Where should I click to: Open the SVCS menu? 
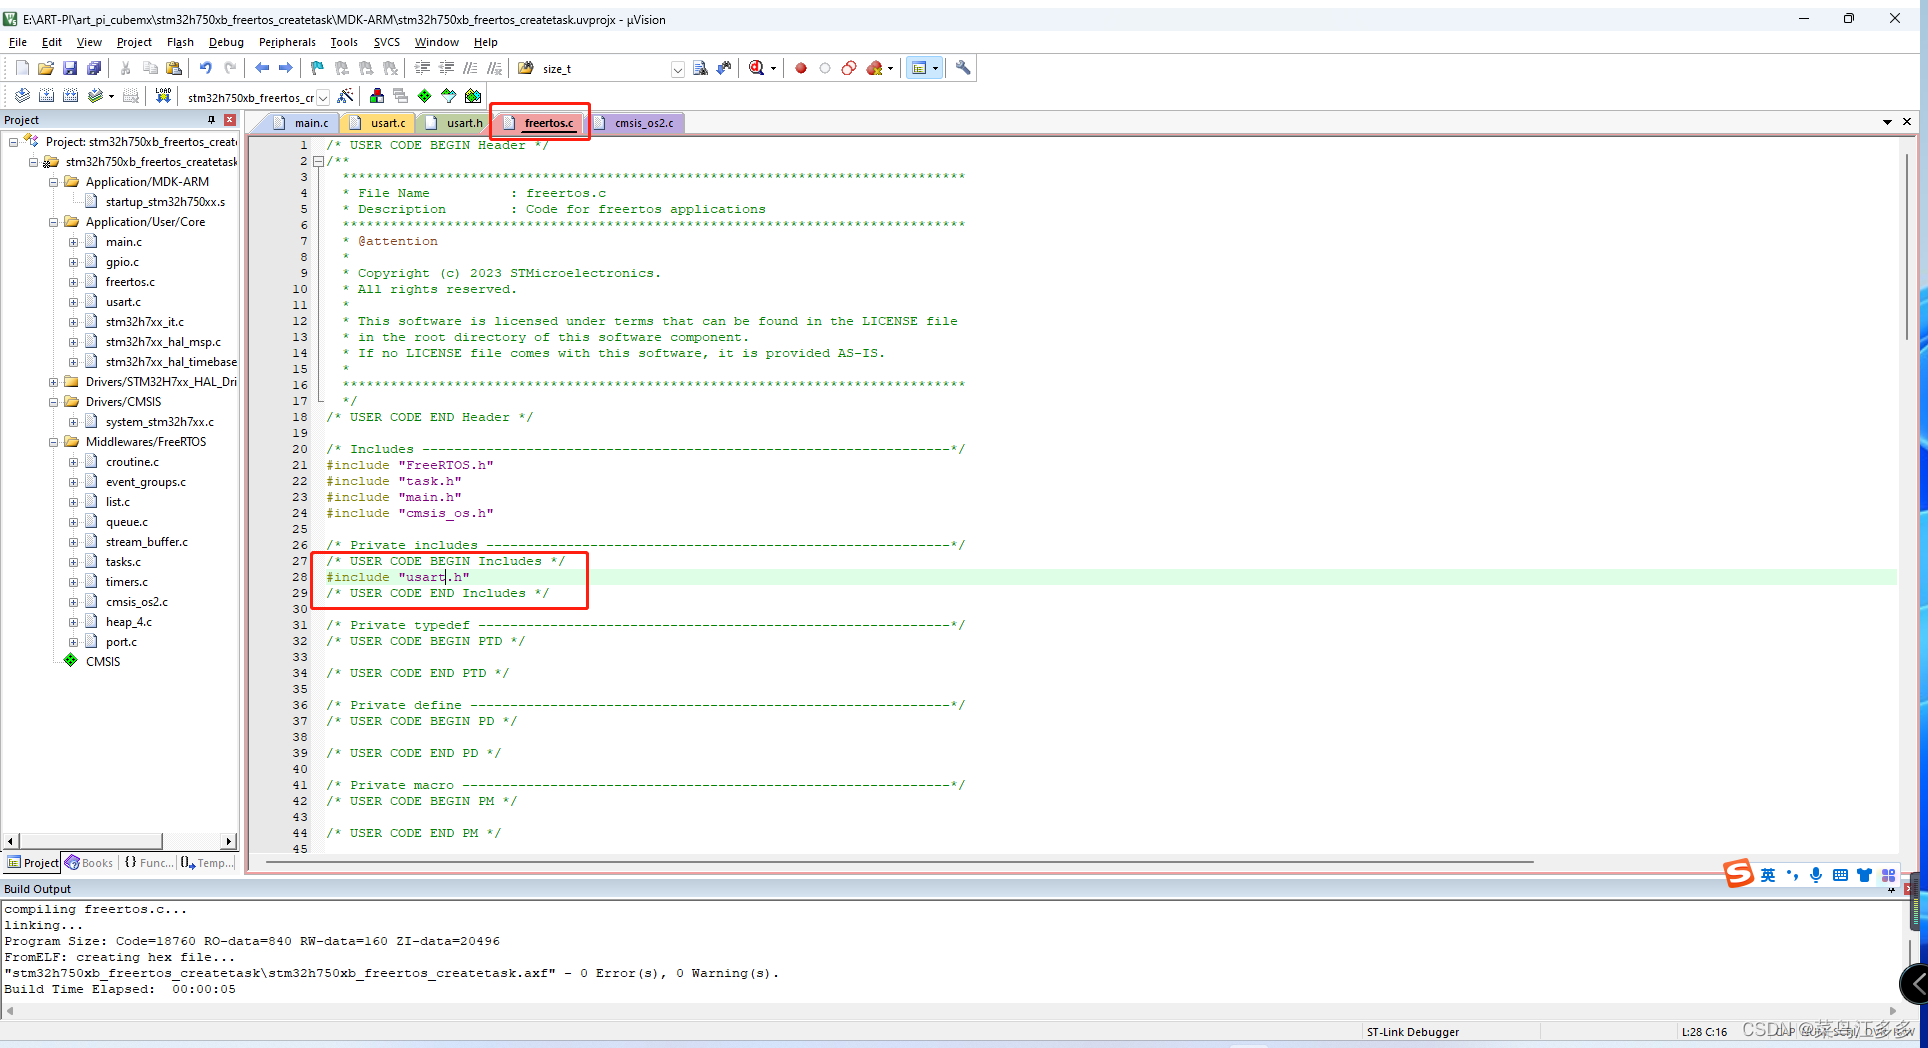tap(386, 42)
